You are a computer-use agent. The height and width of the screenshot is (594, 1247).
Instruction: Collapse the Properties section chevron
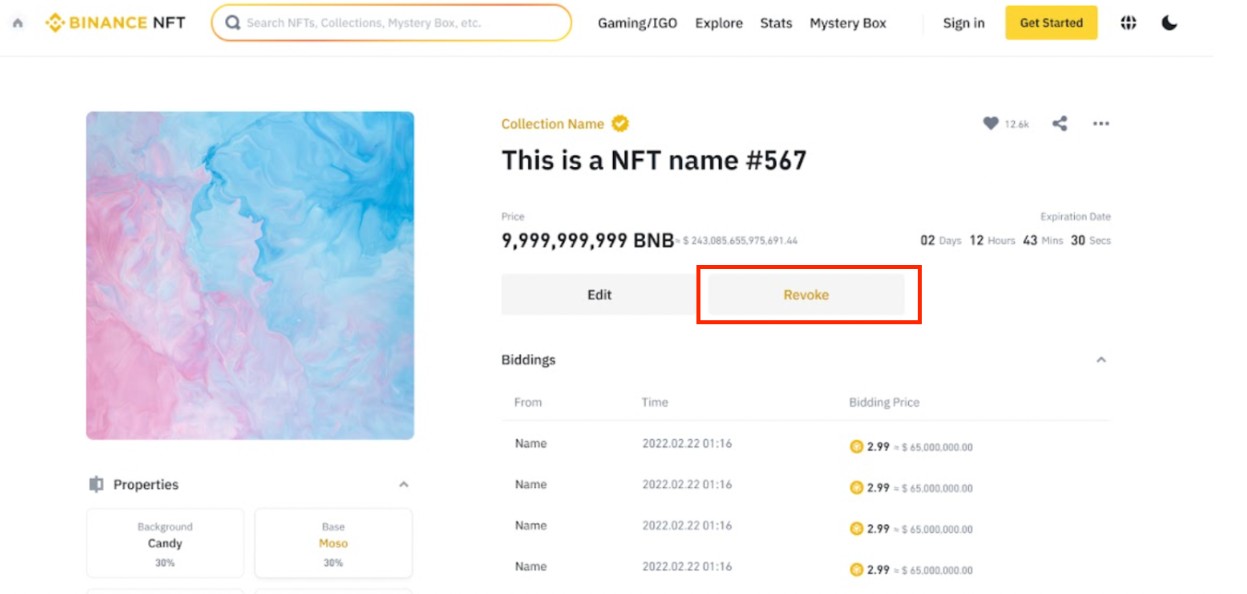coord(404,485)
